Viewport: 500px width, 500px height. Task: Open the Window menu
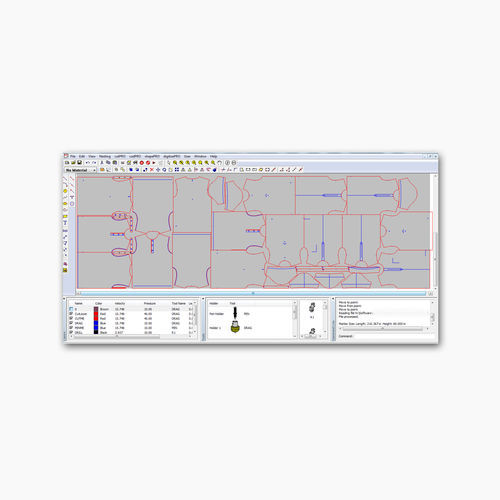(200, 156)
